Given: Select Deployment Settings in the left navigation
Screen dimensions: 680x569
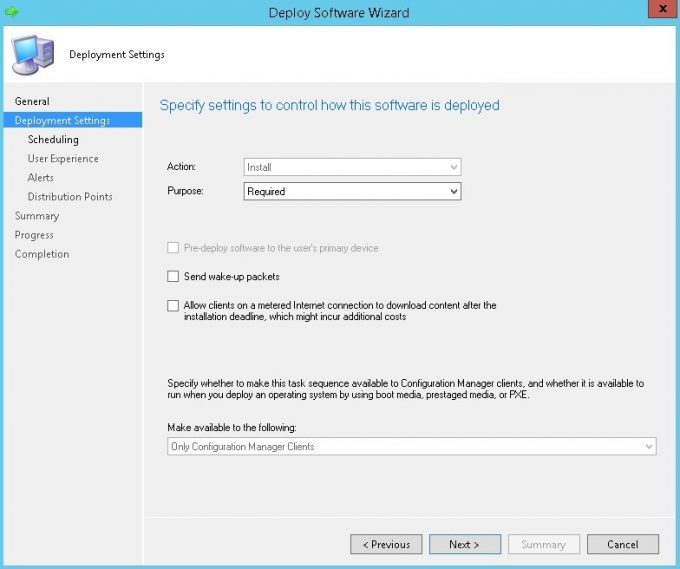Looking at the screenshot, I should click(62, 120).
